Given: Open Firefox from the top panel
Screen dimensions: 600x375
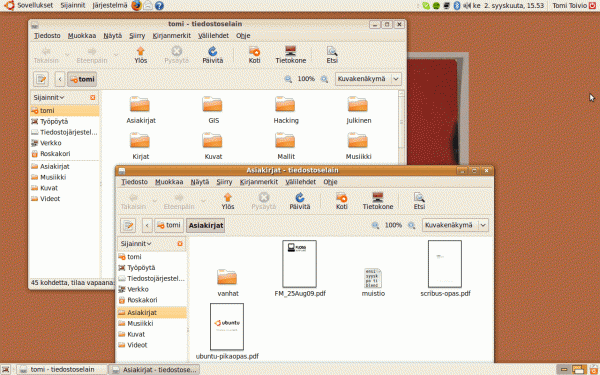Looking at the screenshot, I should click(x=136, y=5).
